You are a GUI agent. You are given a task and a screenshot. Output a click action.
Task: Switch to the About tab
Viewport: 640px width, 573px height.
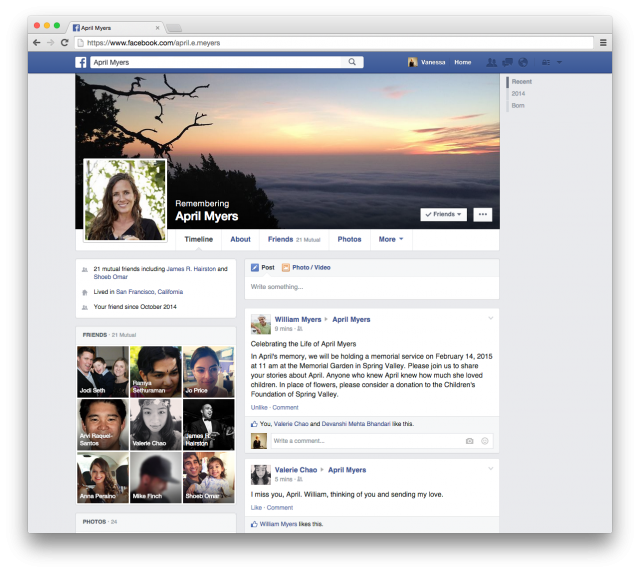[x=240, y=240]
